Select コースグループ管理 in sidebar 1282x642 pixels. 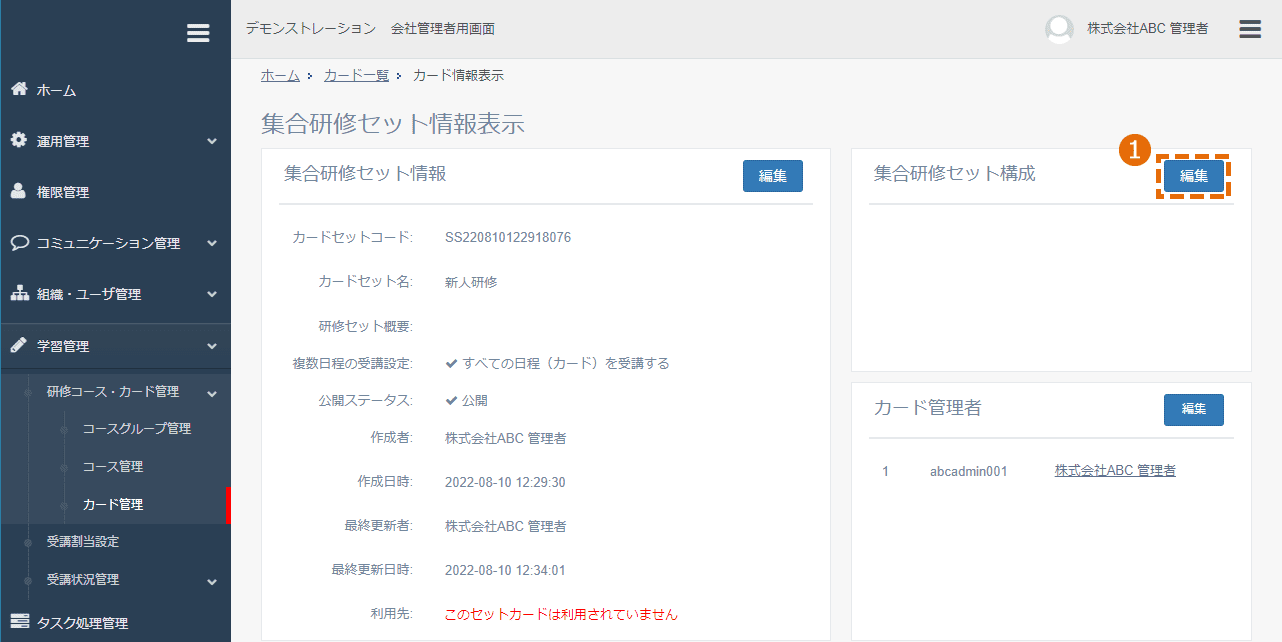tap(137, 429)
